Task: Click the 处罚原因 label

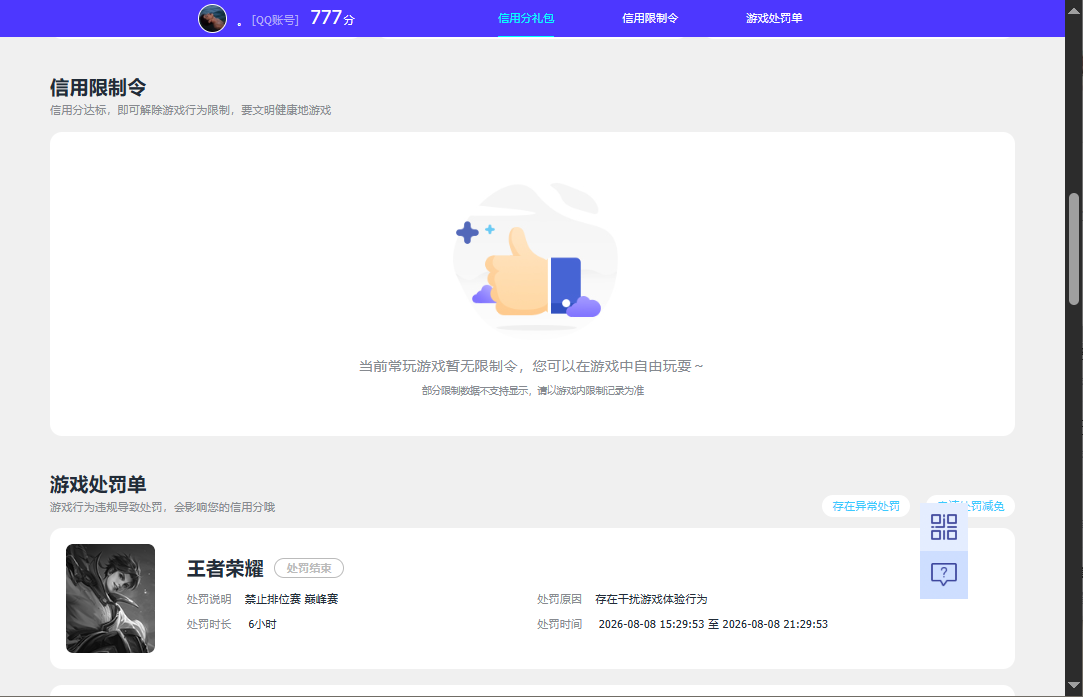Action: (559, 599)
